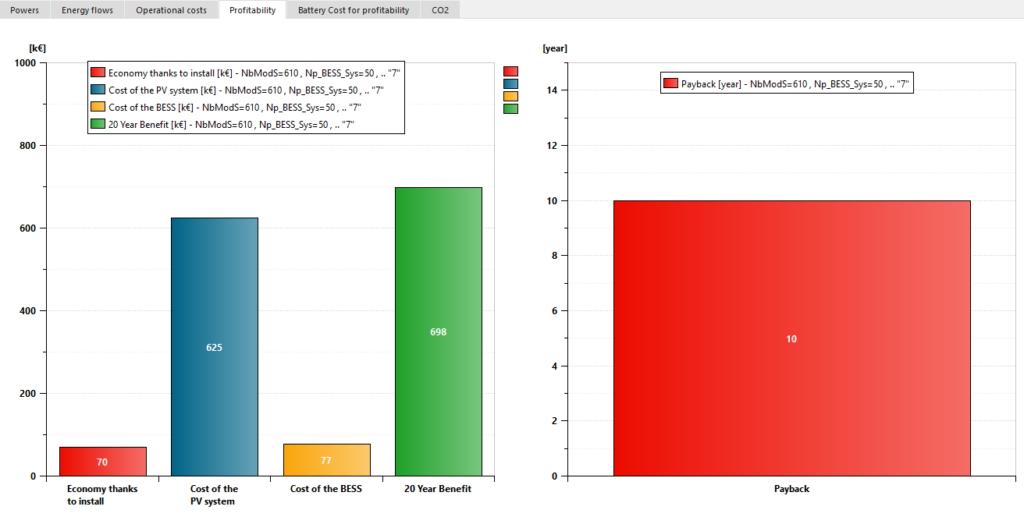Viewport: 1024px width, 517px height.
Task: Click red swatch beside Economy thanks to install legend
Action: tap(98, 73)
